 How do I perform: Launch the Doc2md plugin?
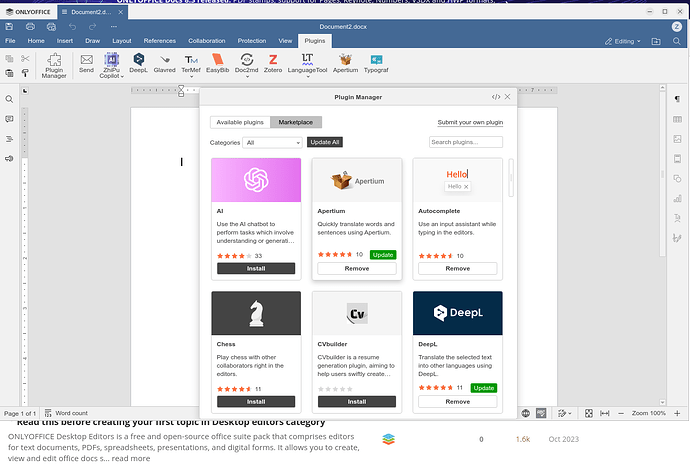point(246,62)
